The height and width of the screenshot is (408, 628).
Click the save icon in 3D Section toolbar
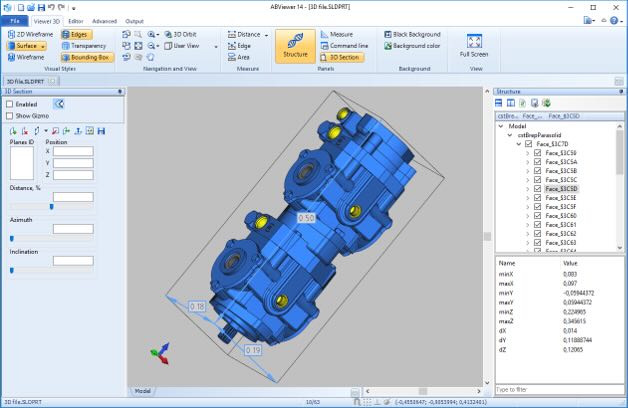[102, 131]
